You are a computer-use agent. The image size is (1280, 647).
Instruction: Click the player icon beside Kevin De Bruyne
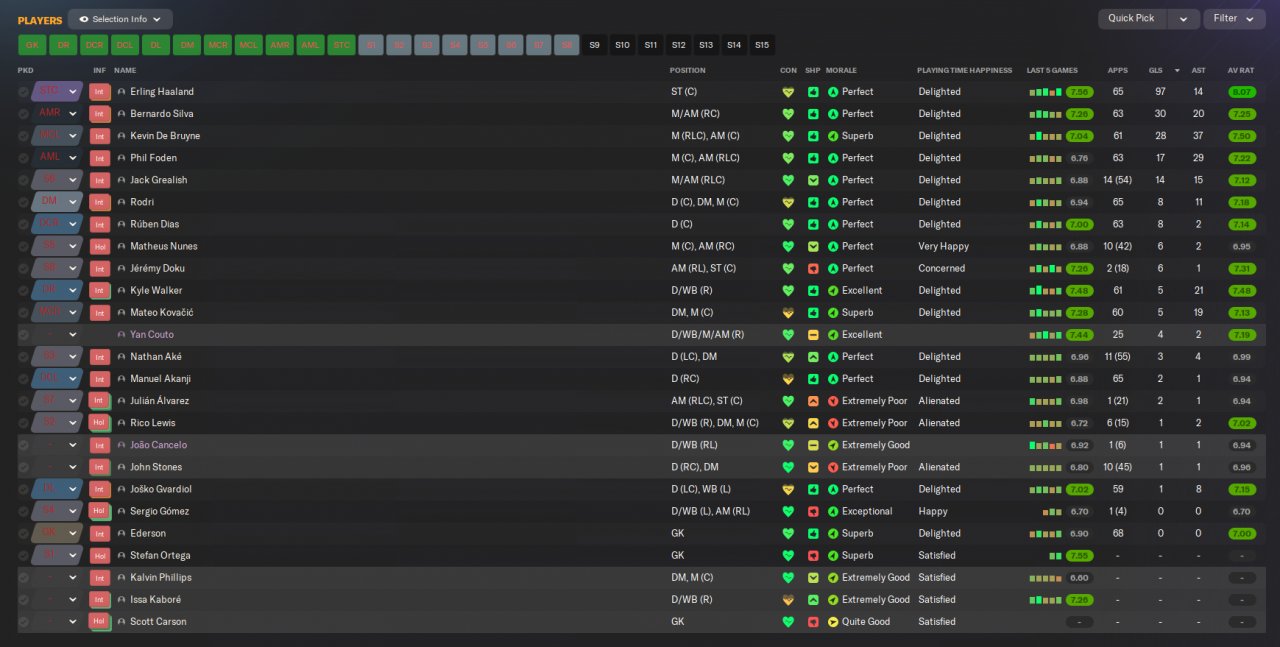[122, 136]
